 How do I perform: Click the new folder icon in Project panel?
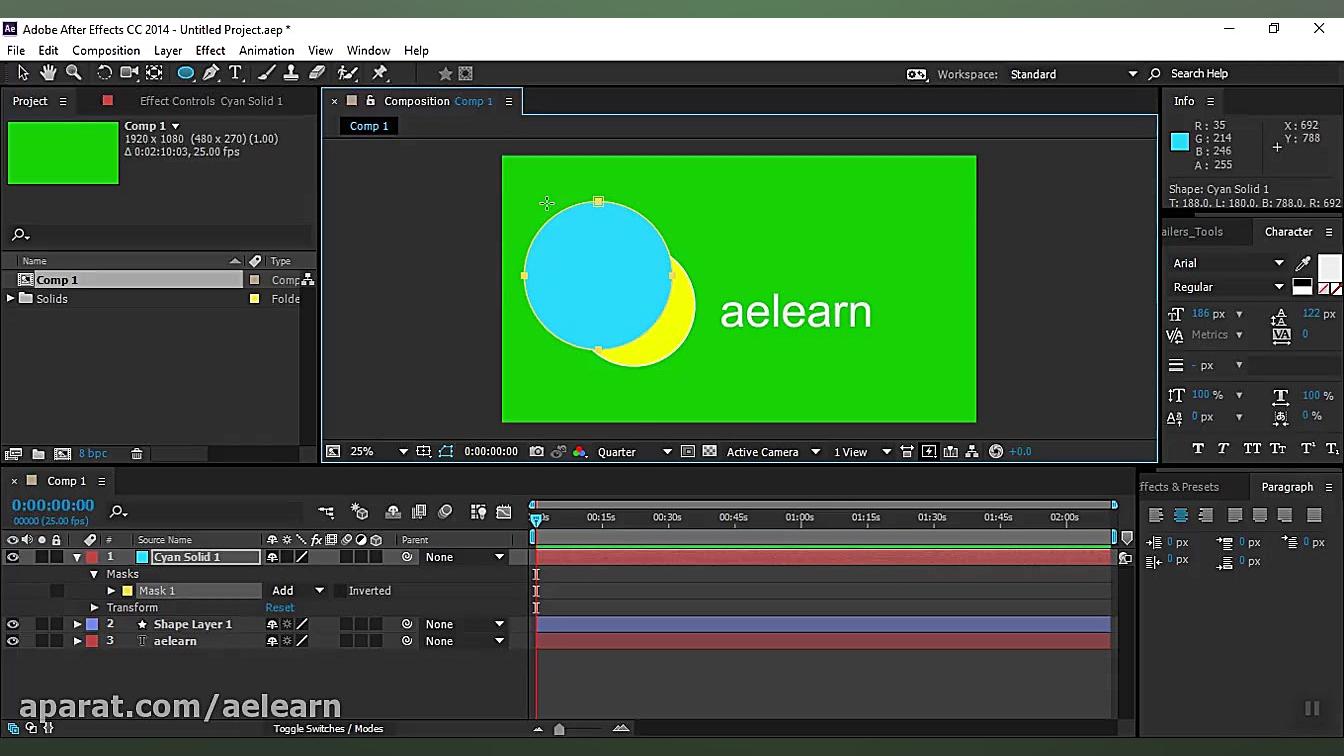point(38,454)
